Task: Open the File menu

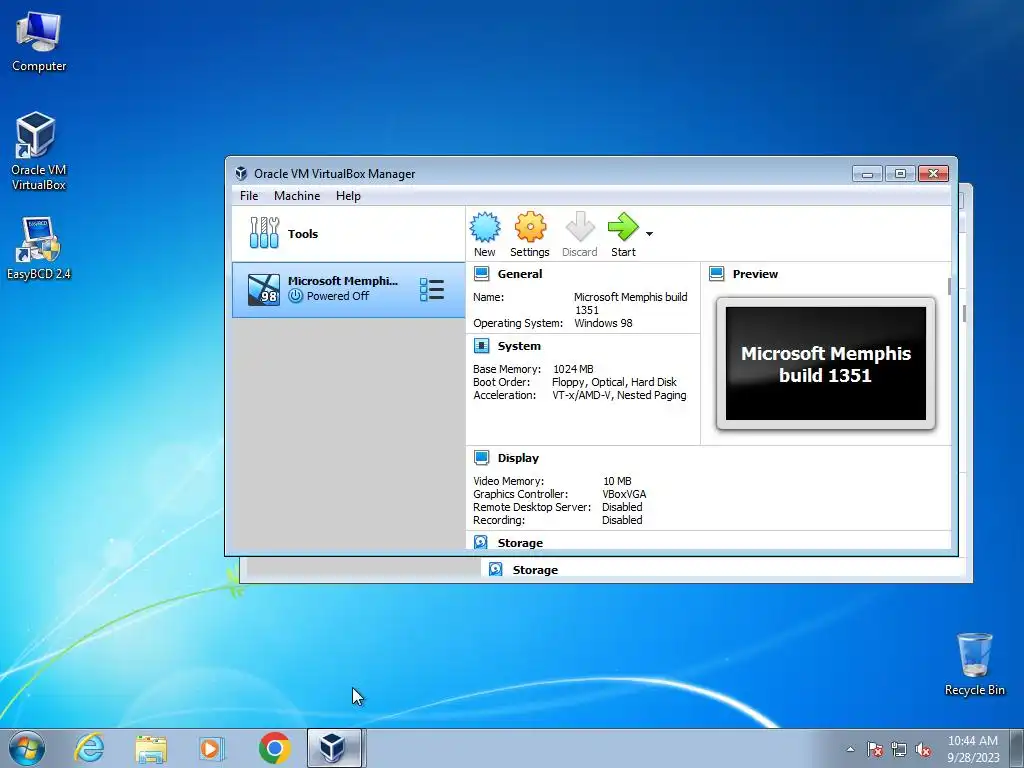Action: pyautogui.click(x=249, y=196)
